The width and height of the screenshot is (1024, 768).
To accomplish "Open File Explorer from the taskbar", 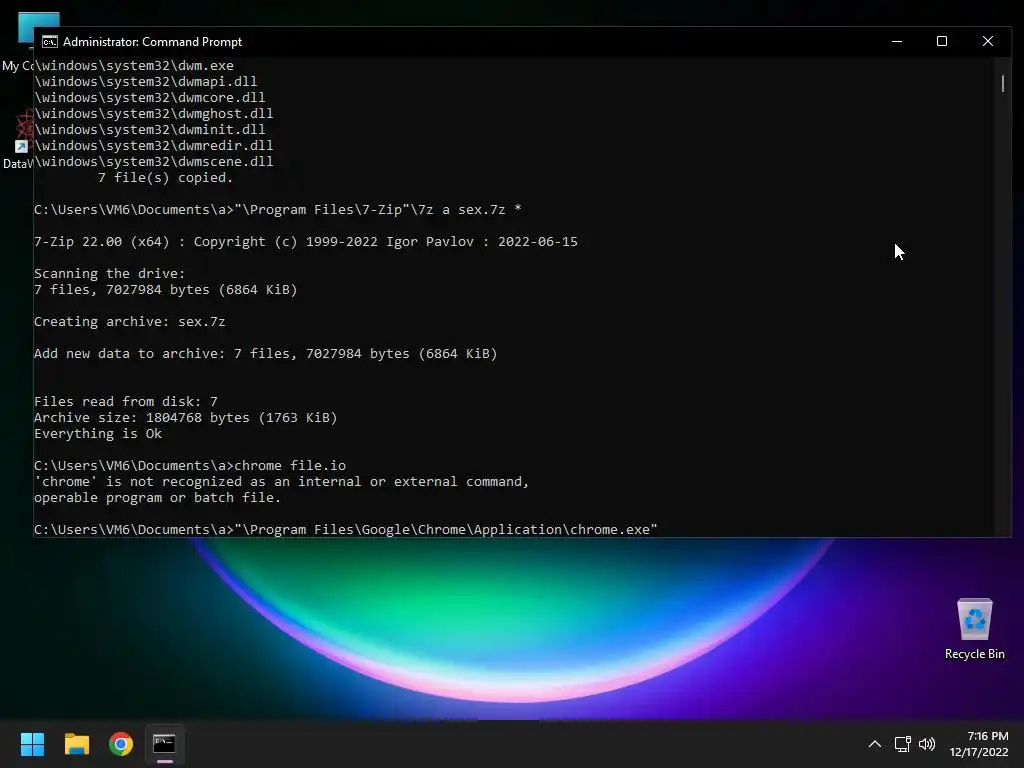I will coord(76,744).
